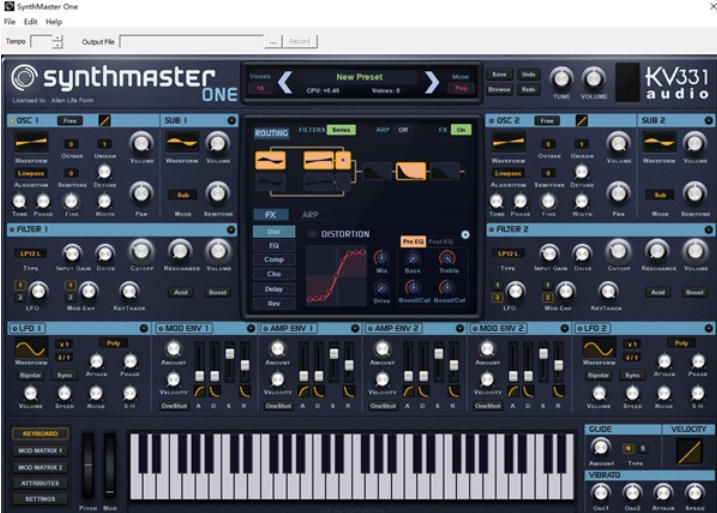Open the MOD ENV 2 round menu icon

coord(565,328)
